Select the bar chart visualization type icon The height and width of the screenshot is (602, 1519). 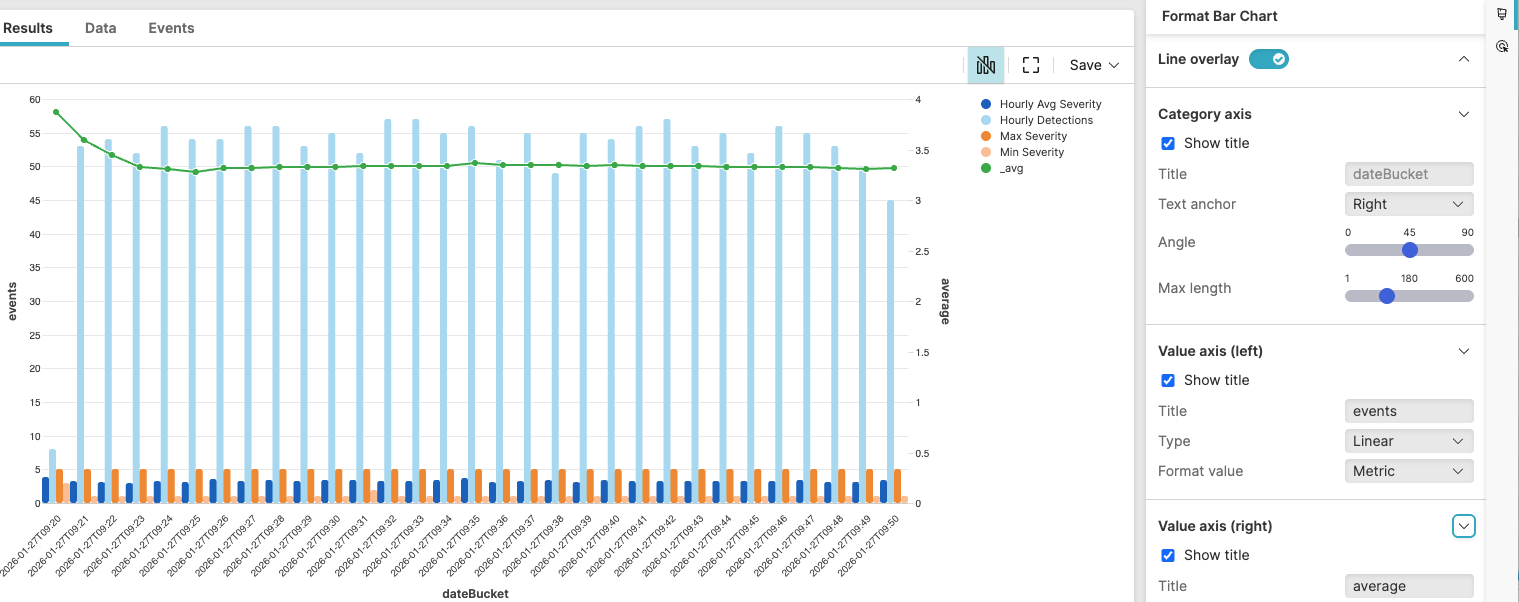985,64
